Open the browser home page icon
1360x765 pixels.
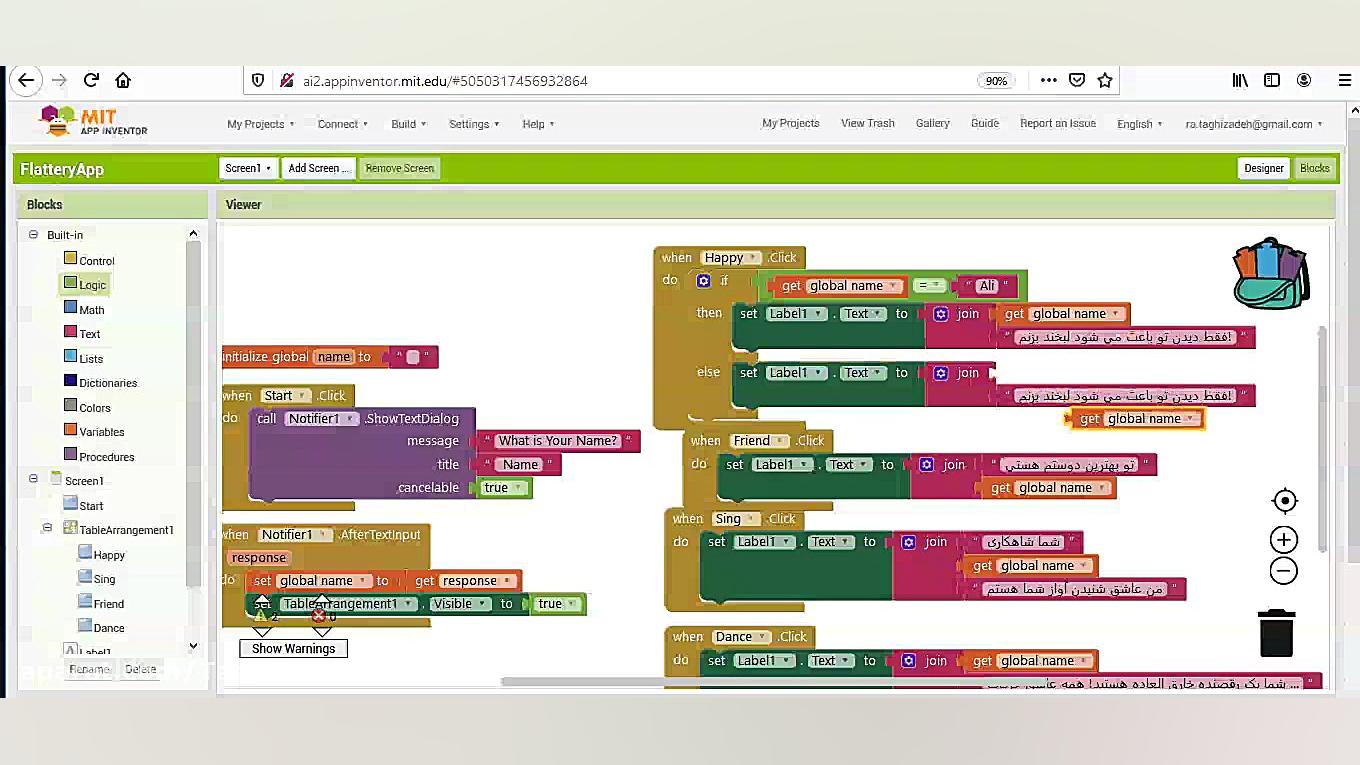123,80
